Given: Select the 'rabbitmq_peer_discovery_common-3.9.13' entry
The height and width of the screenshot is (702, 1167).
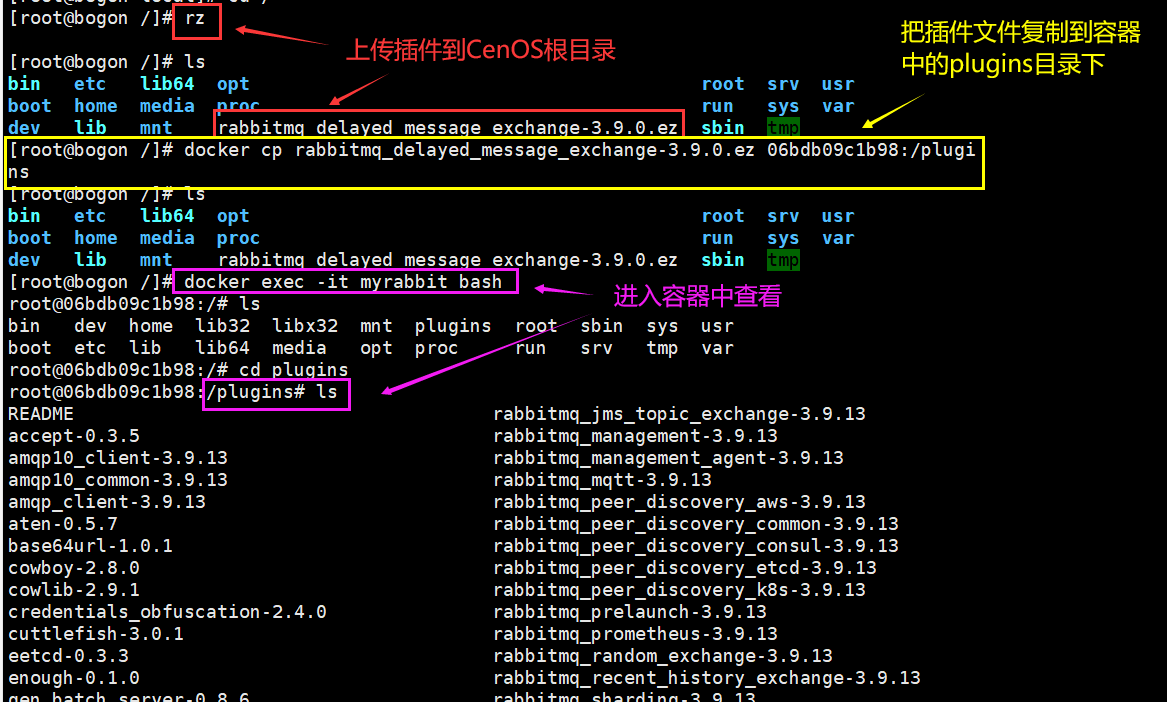Looking at the screenshot, I should point(696,524).
